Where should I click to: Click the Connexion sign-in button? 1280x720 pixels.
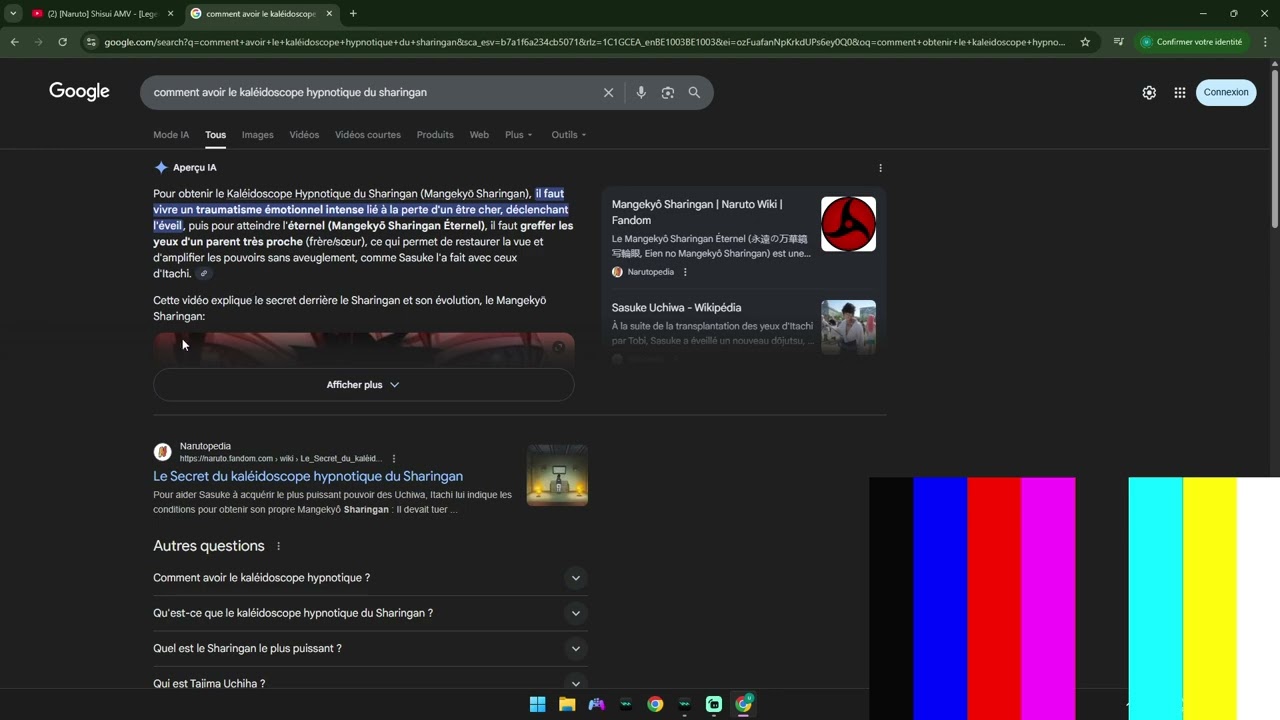pyautogui.click(x=1226, y=92)
